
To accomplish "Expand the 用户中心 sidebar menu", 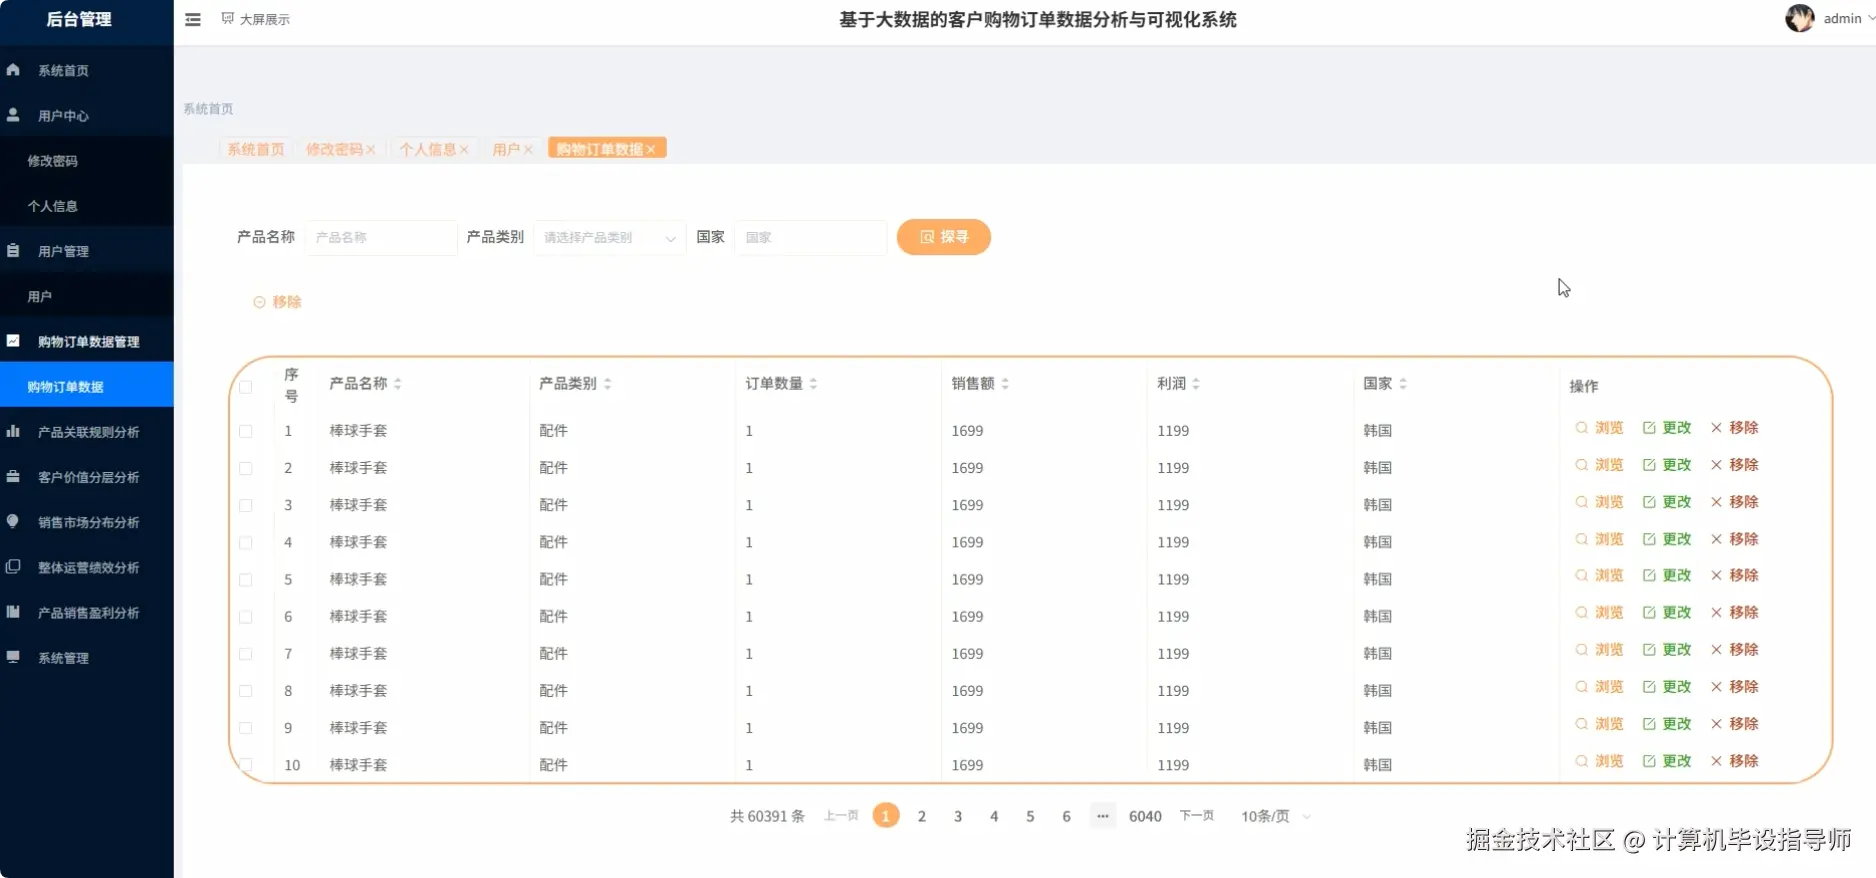I will click(87, 115).
